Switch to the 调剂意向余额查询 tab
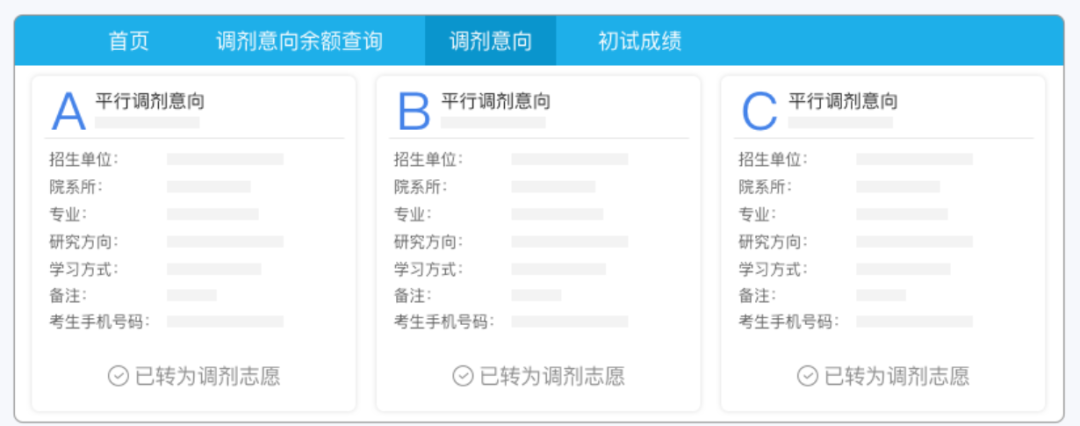 [299, 41]
